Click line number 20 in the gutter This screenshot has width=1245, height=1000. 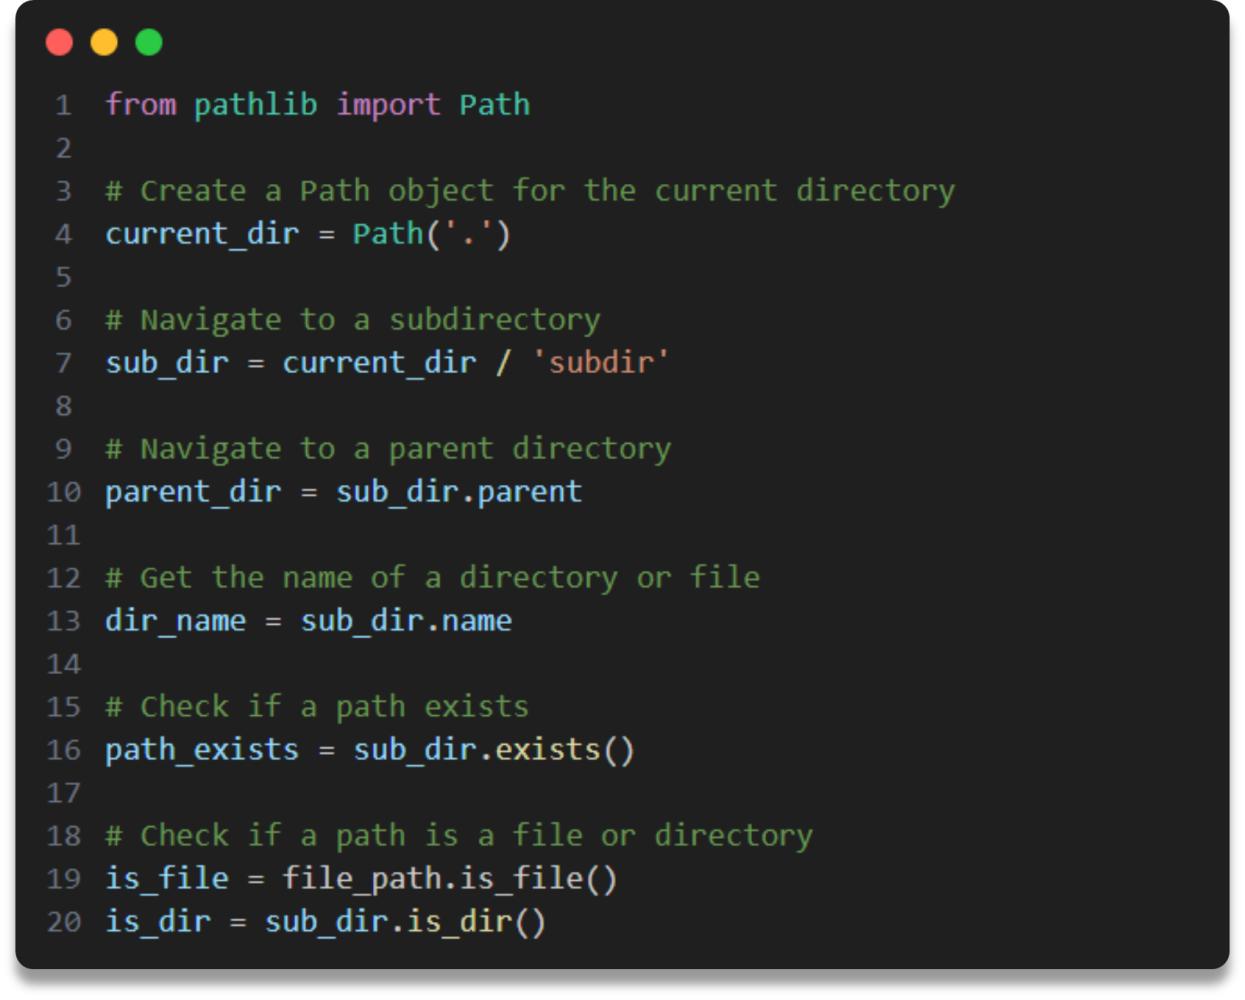[63, 921]
